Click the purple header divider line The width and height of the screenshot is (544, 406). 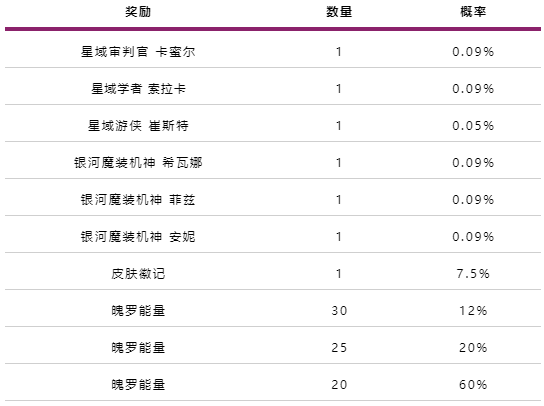pos(273,29)
